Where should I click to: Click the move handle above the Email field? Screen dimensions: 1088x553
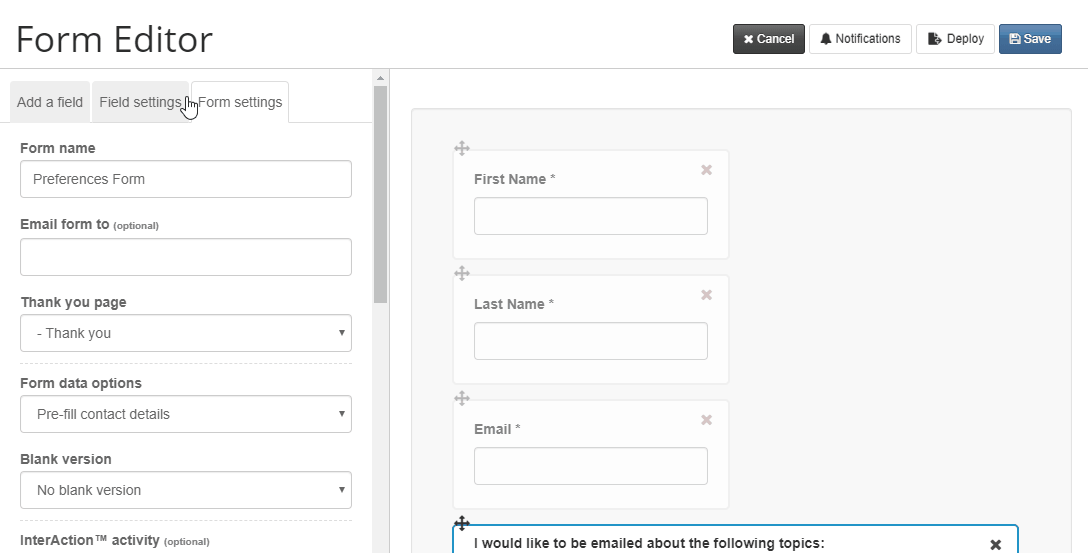(x=462, y=398)
